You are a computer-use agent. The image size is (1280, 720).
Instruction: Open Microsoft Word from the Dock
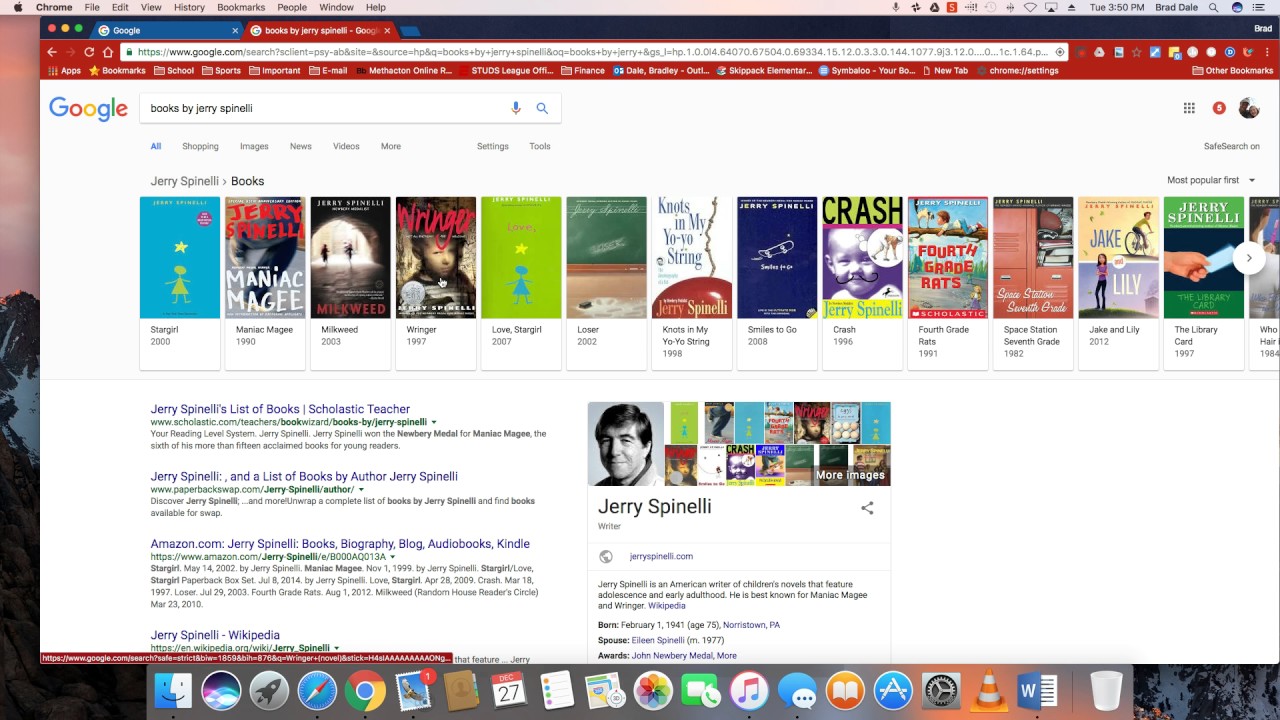tap(1037, 691)
